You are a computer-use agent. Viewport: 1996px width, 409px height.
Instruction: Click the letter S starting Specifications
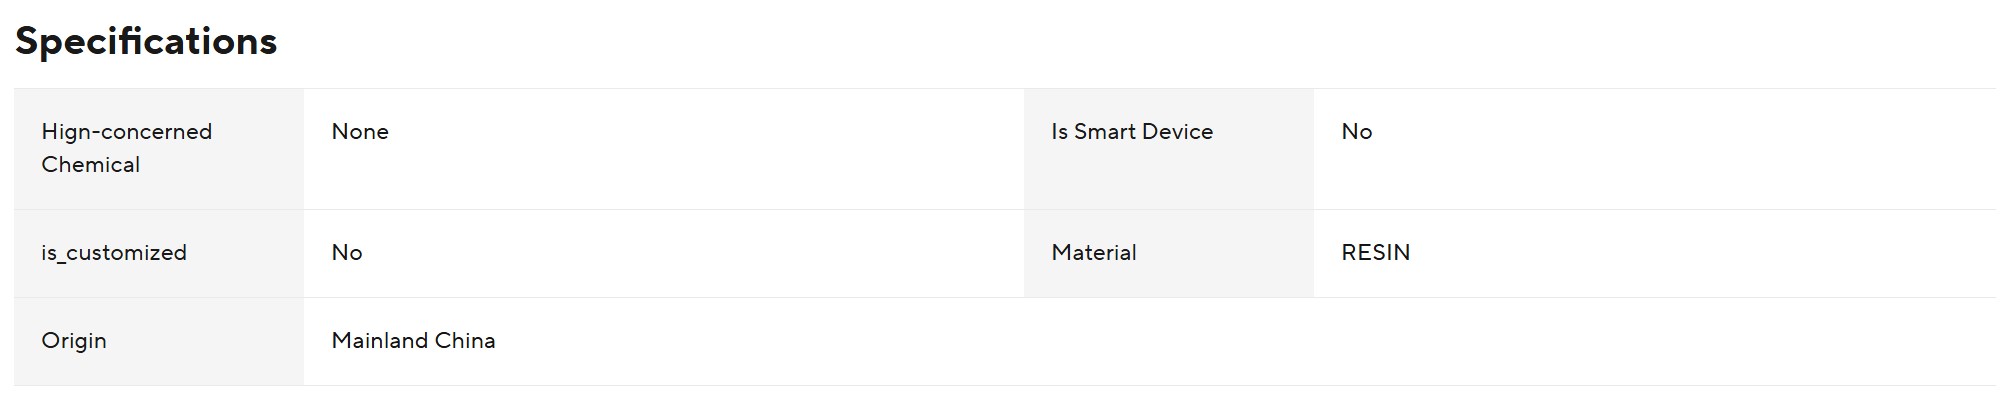27,42
